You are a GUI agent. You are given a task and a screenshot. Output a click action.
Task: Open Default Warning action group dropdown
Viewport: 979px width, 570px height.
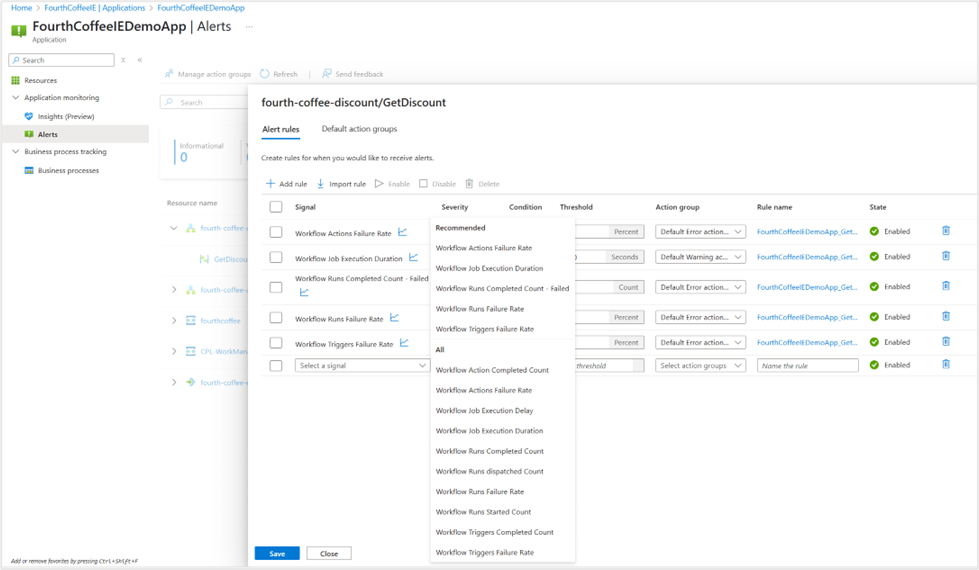pyautogui.click(x=701, y=257)
